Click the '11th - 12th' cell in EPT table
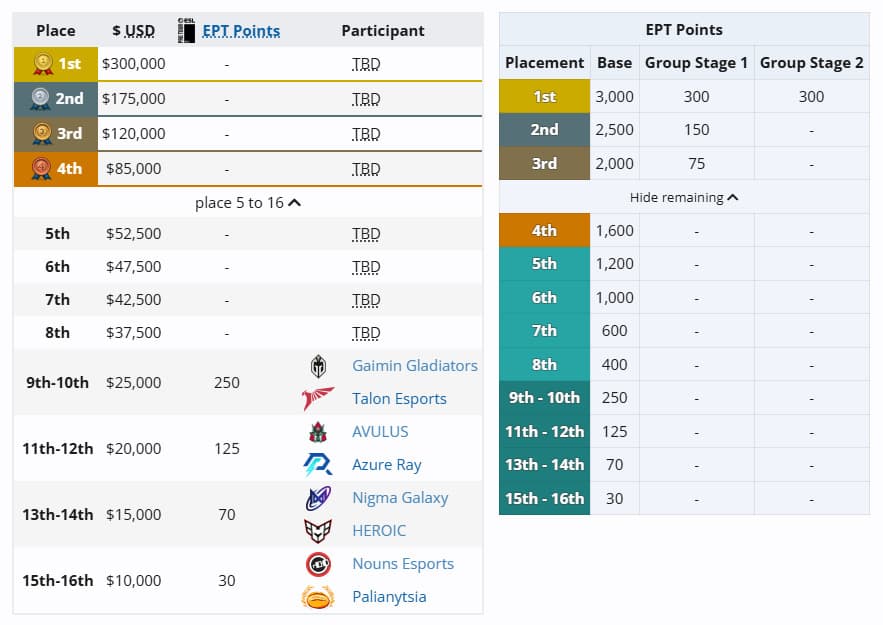The image size is (883, 625). pos(545,431)
